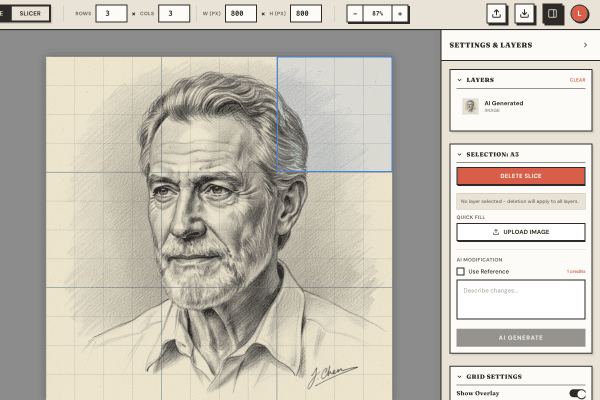Collapse the Selection: A3 section
Viewport: 600px width, 400px height.
tap(459, 155)
